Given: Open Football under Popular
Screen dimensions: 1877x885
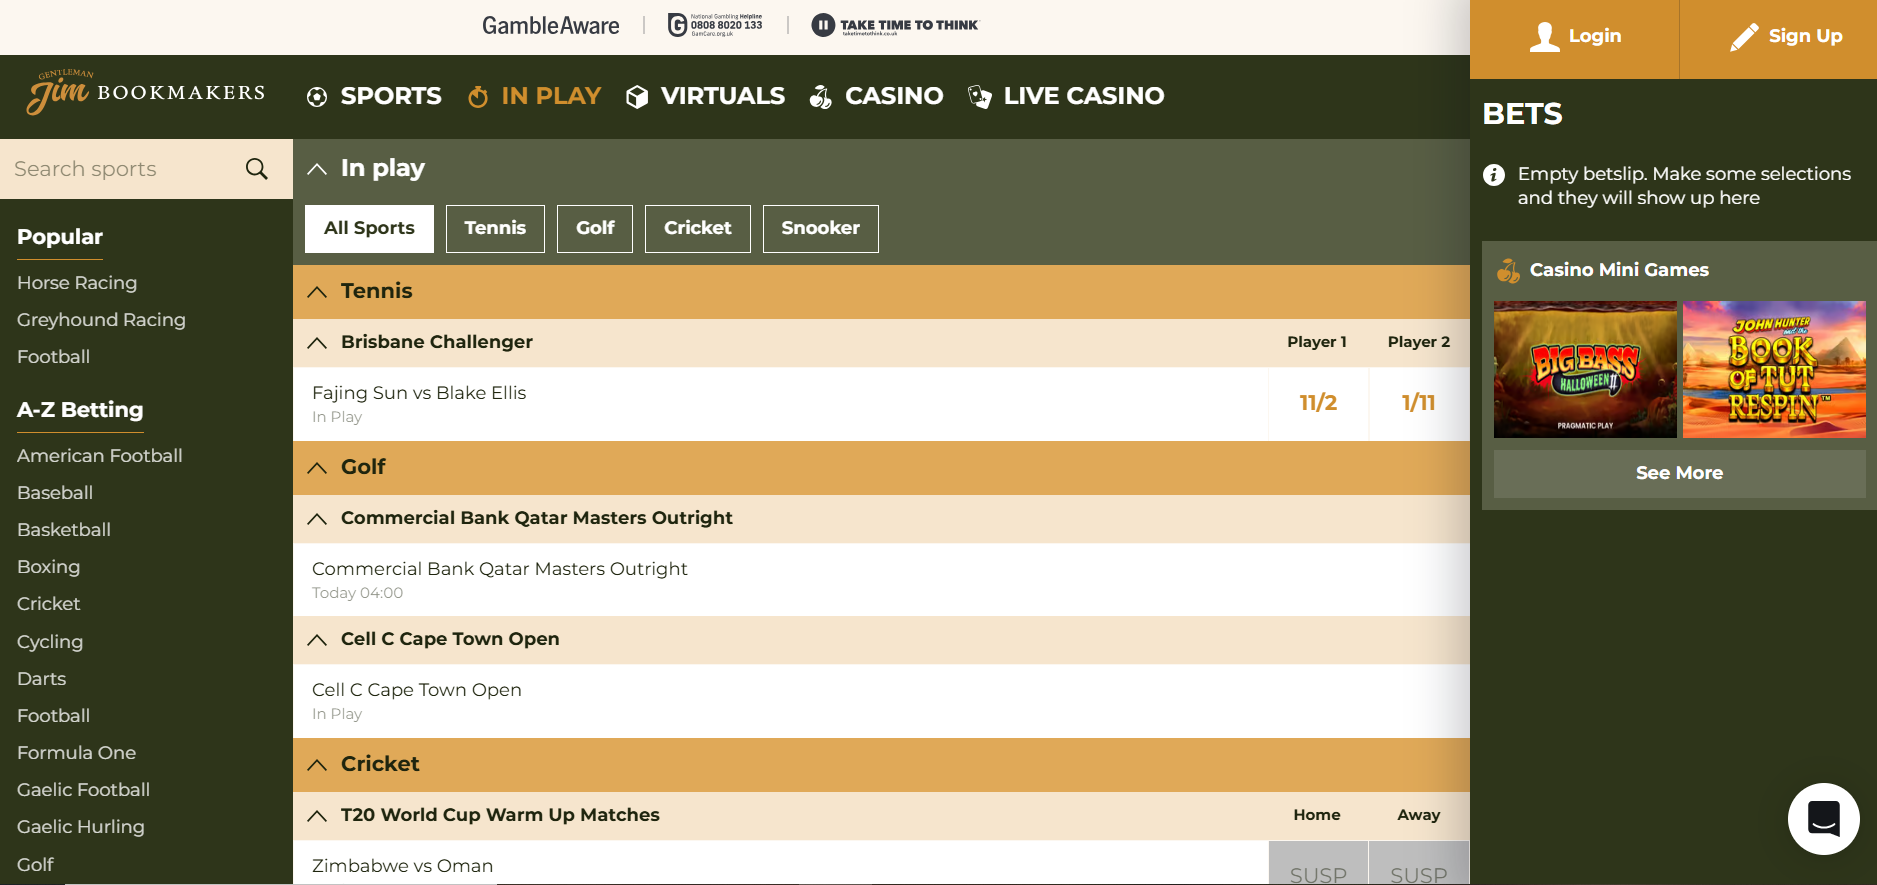Looking at the screenshot, I should click(53, 357).
